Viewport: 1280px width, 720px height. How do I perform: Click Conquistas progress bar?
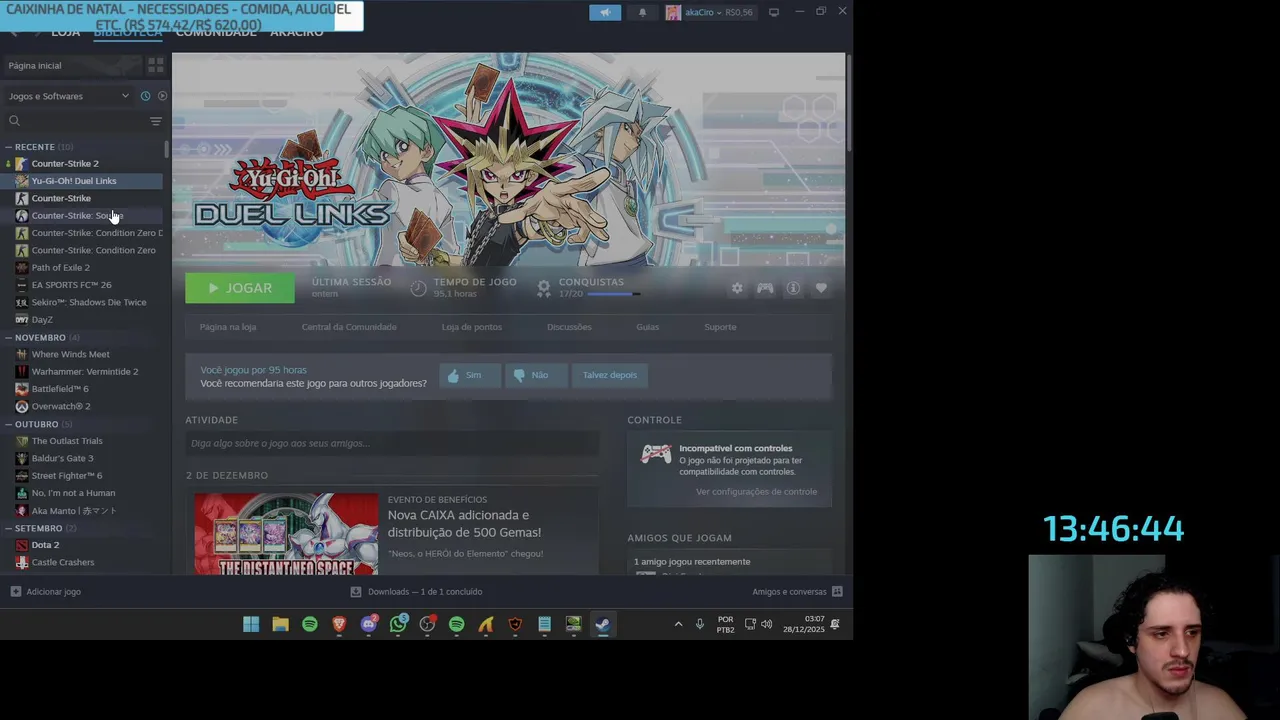614,294
